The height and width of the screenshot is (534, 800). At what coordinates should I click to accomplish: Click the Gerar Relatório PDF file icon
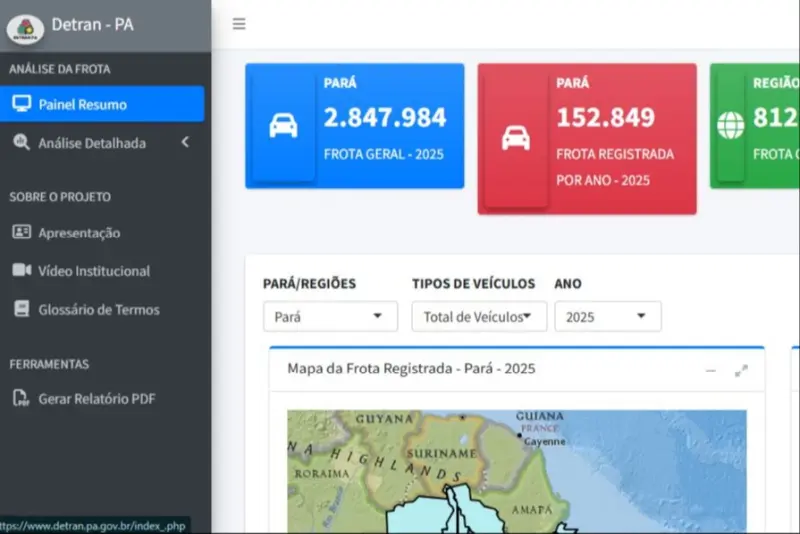(x=21, y=399)
